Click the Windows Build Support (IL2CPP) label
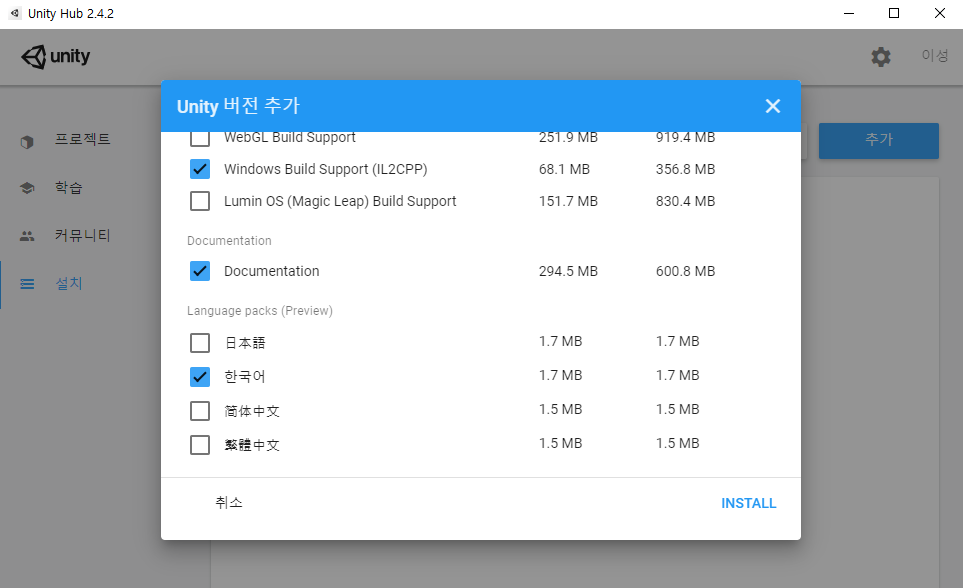The image size is (963, 588). click(326, 169)
